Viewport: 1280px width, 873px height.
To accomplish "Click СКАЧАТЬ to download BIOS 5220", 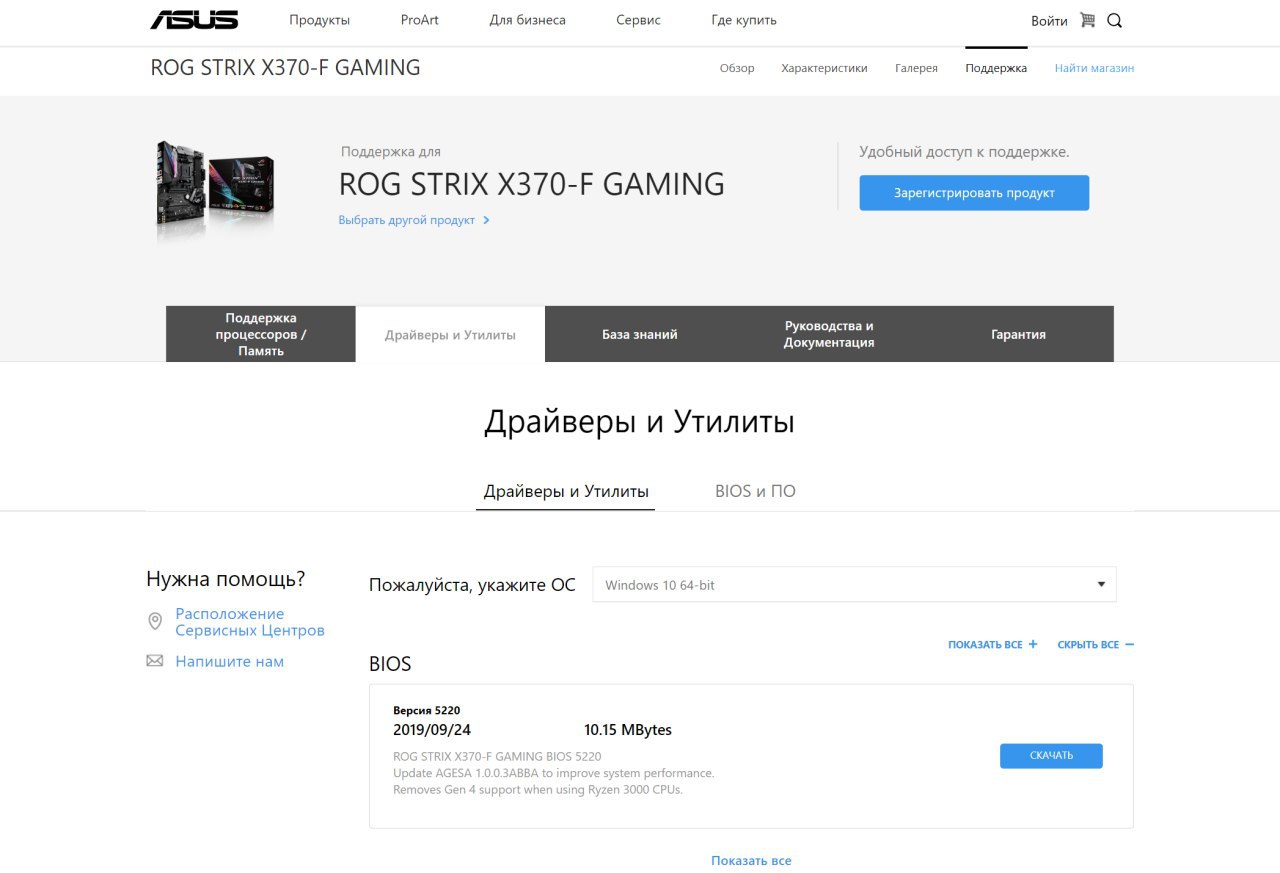I will [x=1051, y=756].
